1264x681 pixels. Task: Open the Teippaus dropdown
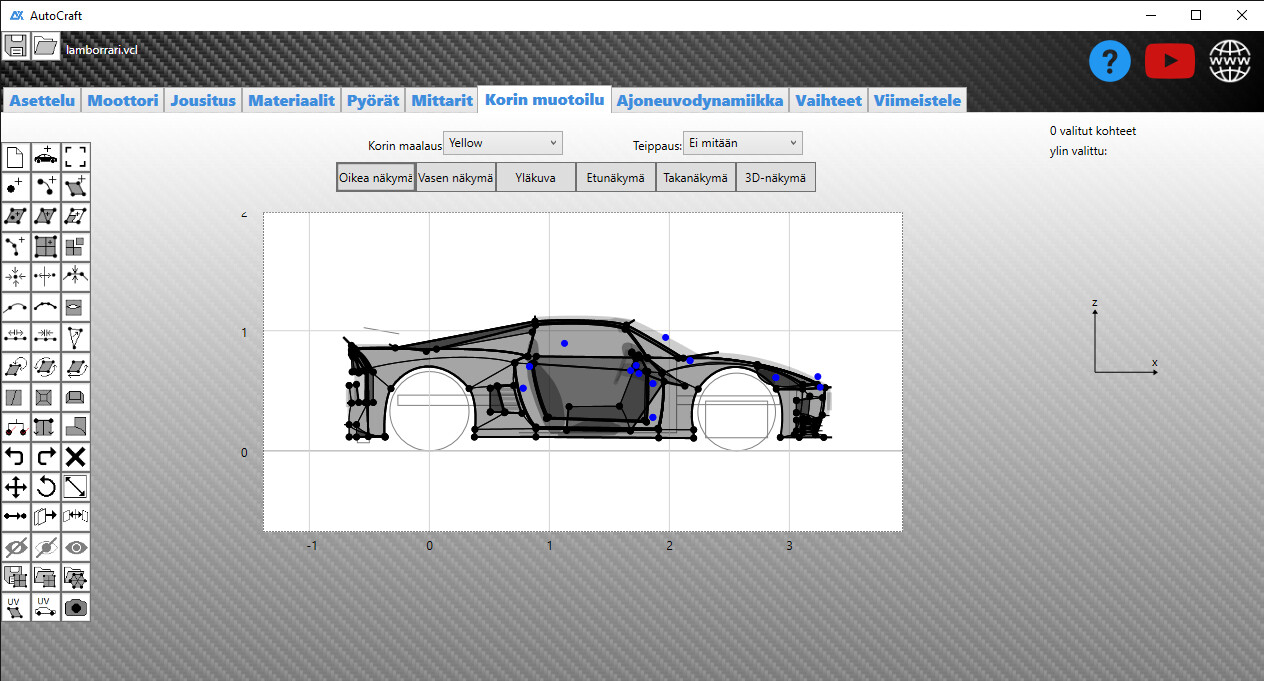click(742, 143)
